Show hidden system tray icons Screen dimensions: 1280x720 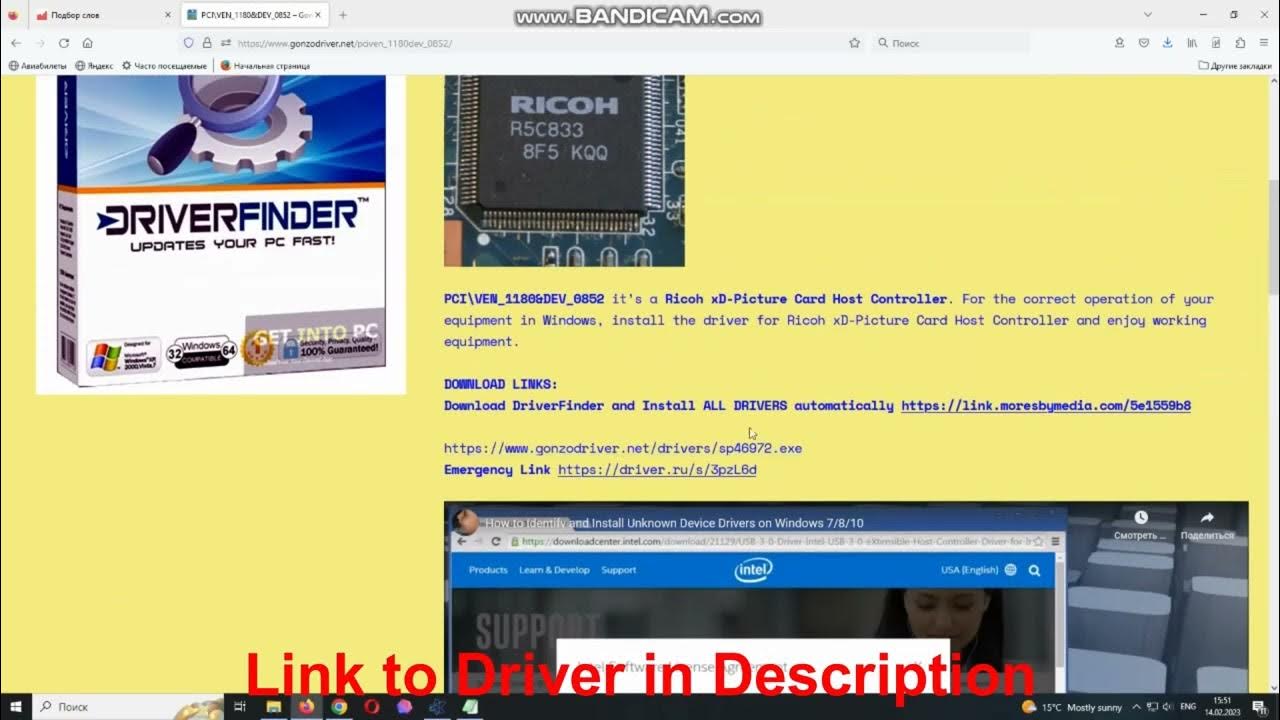click(x=1136, y=707)
